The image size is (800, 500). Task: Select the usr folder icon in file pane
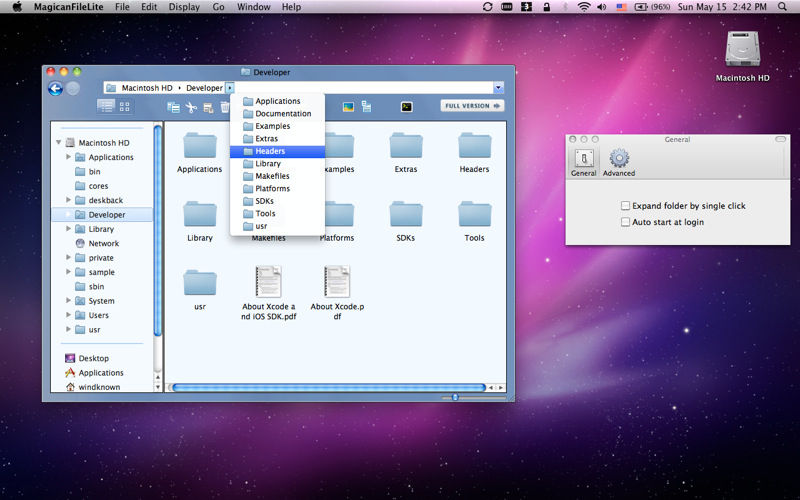point(200,283)
